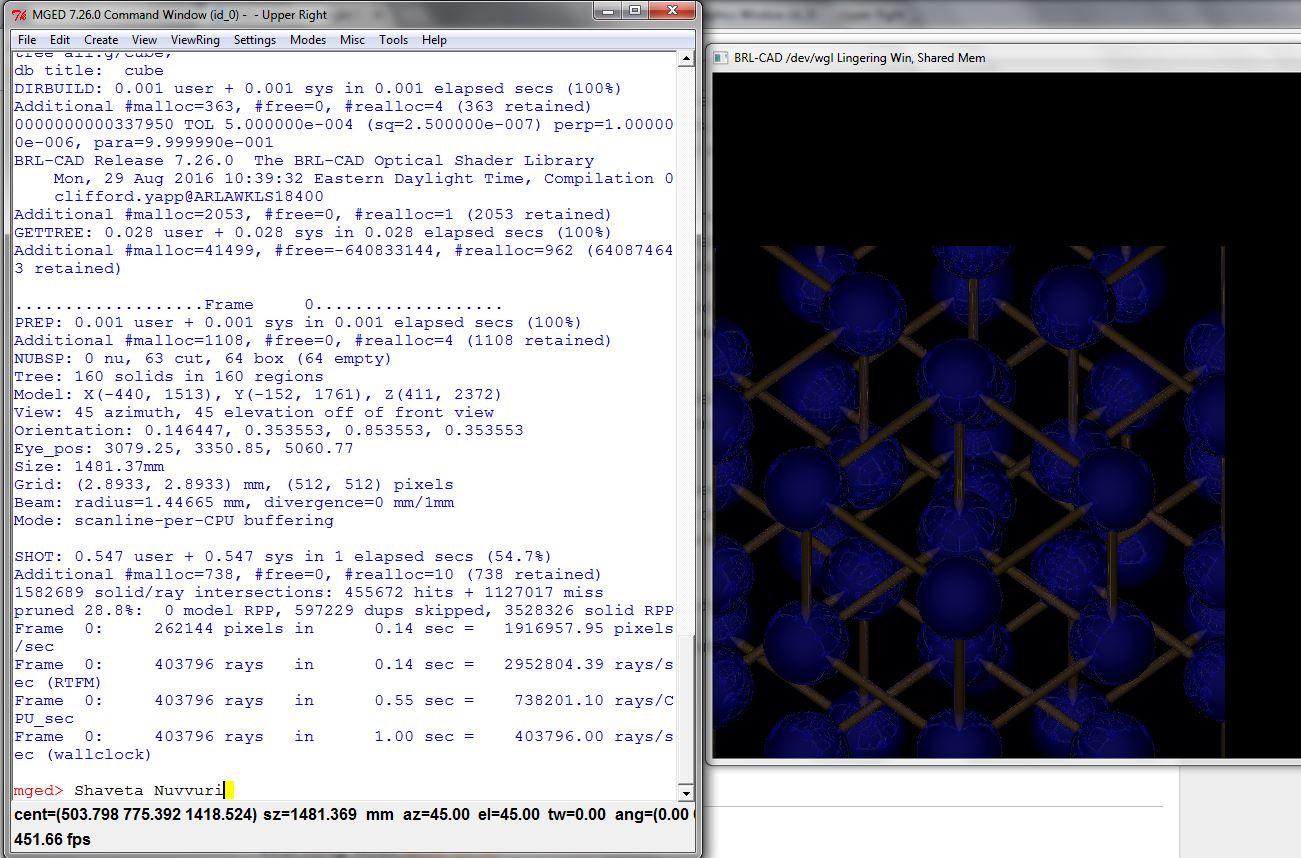The height and width of the screenshot is (858, 1301).
Task: Click the 'Eye_pos: 3079.25' line
Action: tap(184, 449)
